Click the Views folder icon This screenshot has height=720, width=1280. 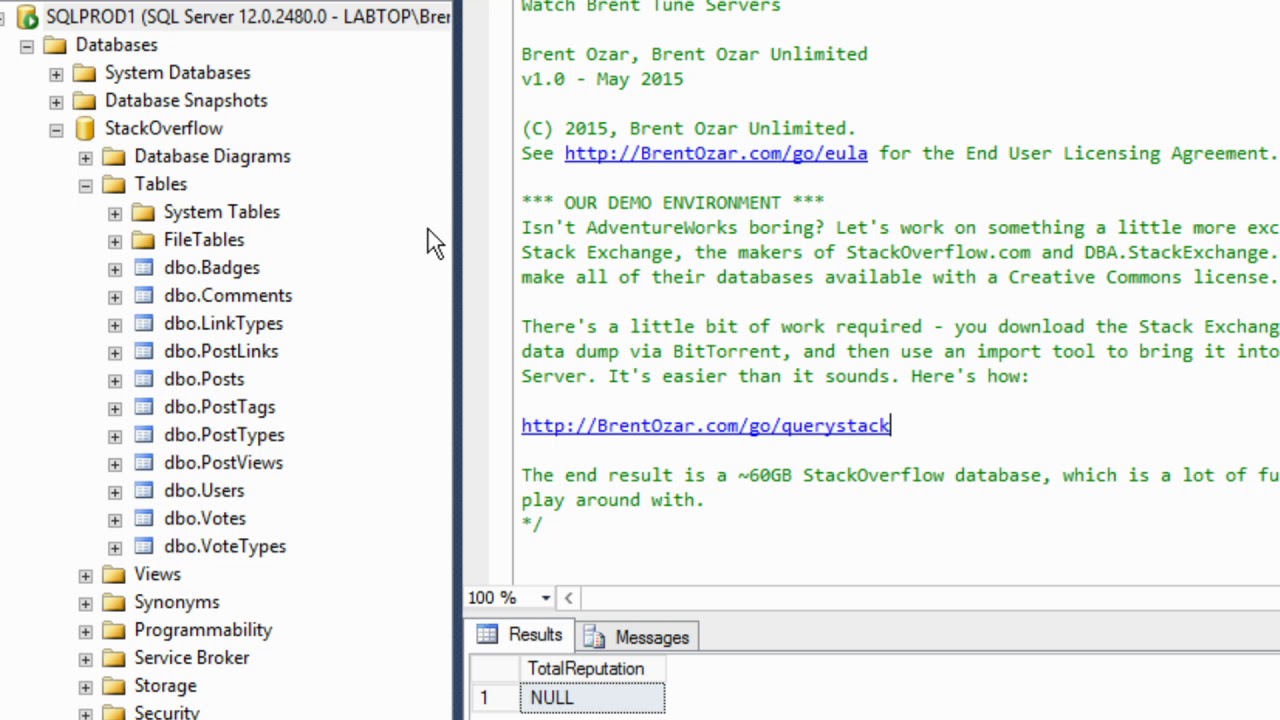(114, 575)
